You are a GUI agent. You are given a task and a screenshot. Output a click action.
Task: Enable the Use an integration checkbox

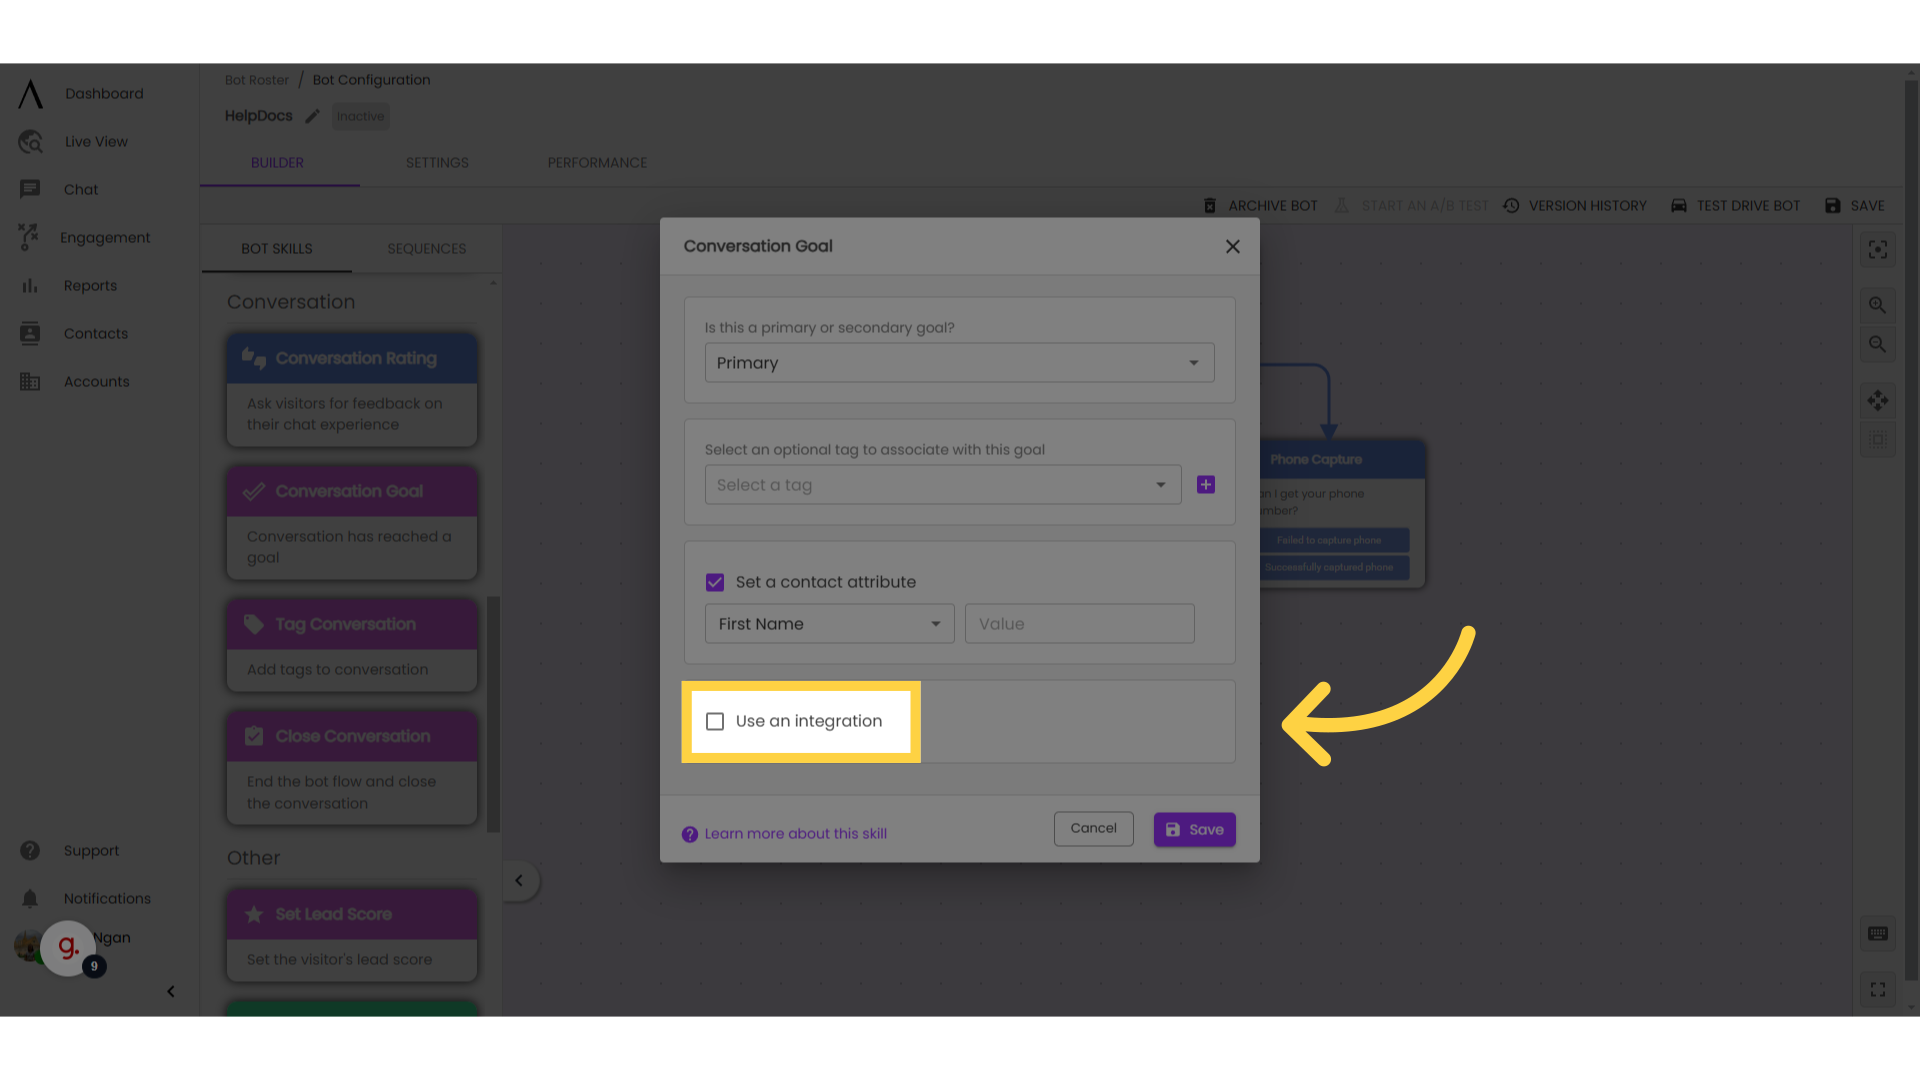coord(715,721)
